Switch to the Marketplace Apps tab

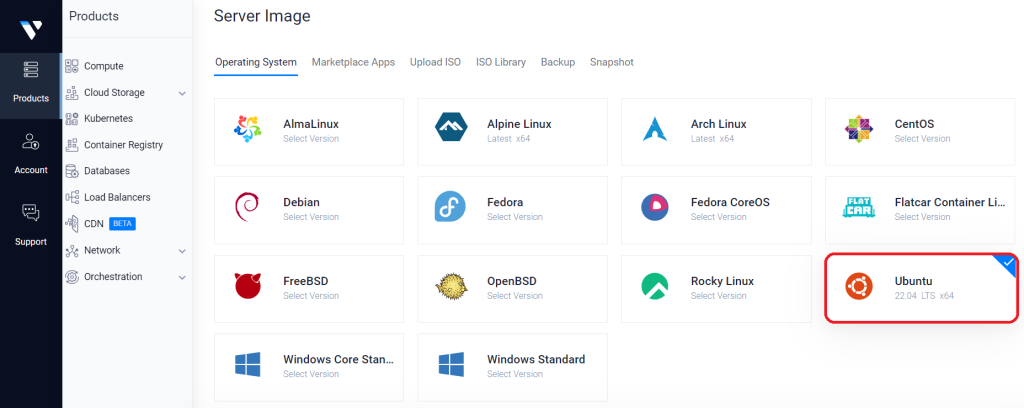[x=353, y=63]
